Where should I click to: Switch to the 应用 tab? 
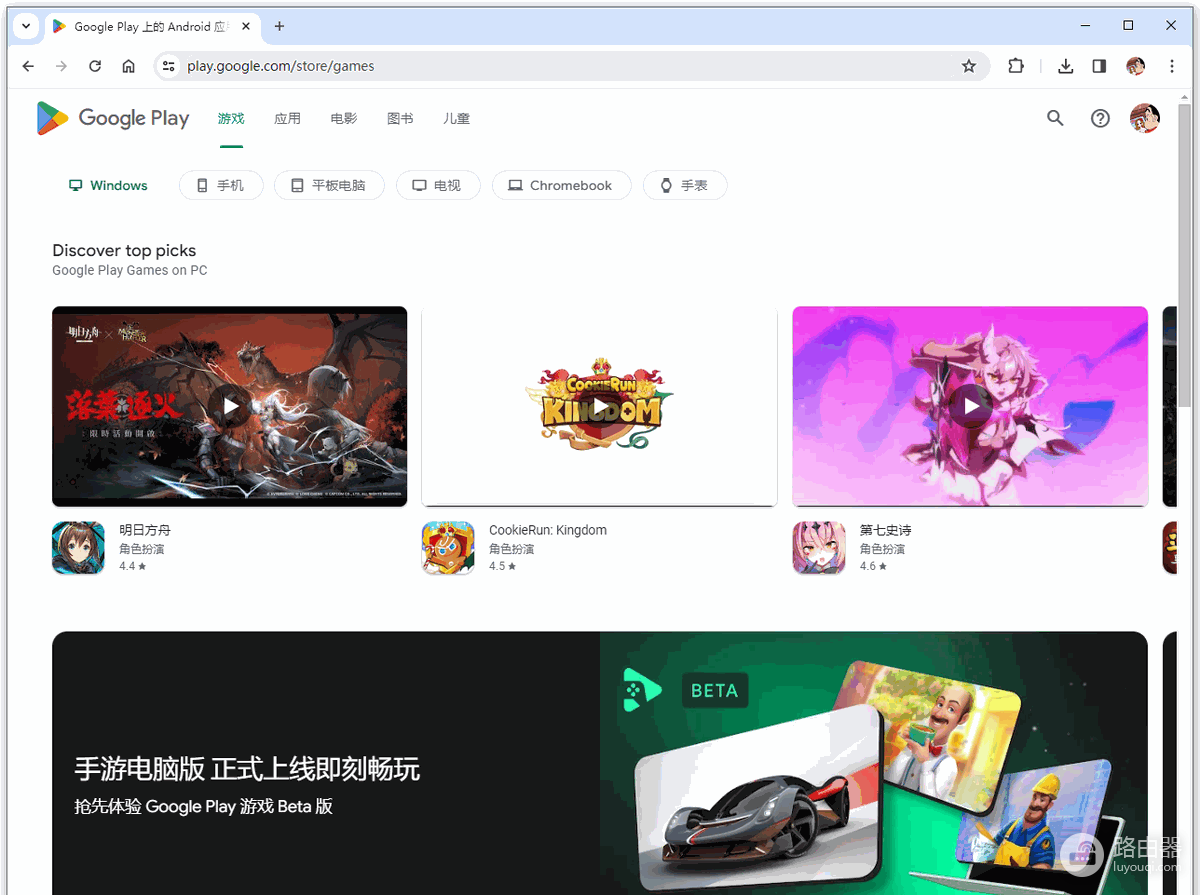[287, 118]
